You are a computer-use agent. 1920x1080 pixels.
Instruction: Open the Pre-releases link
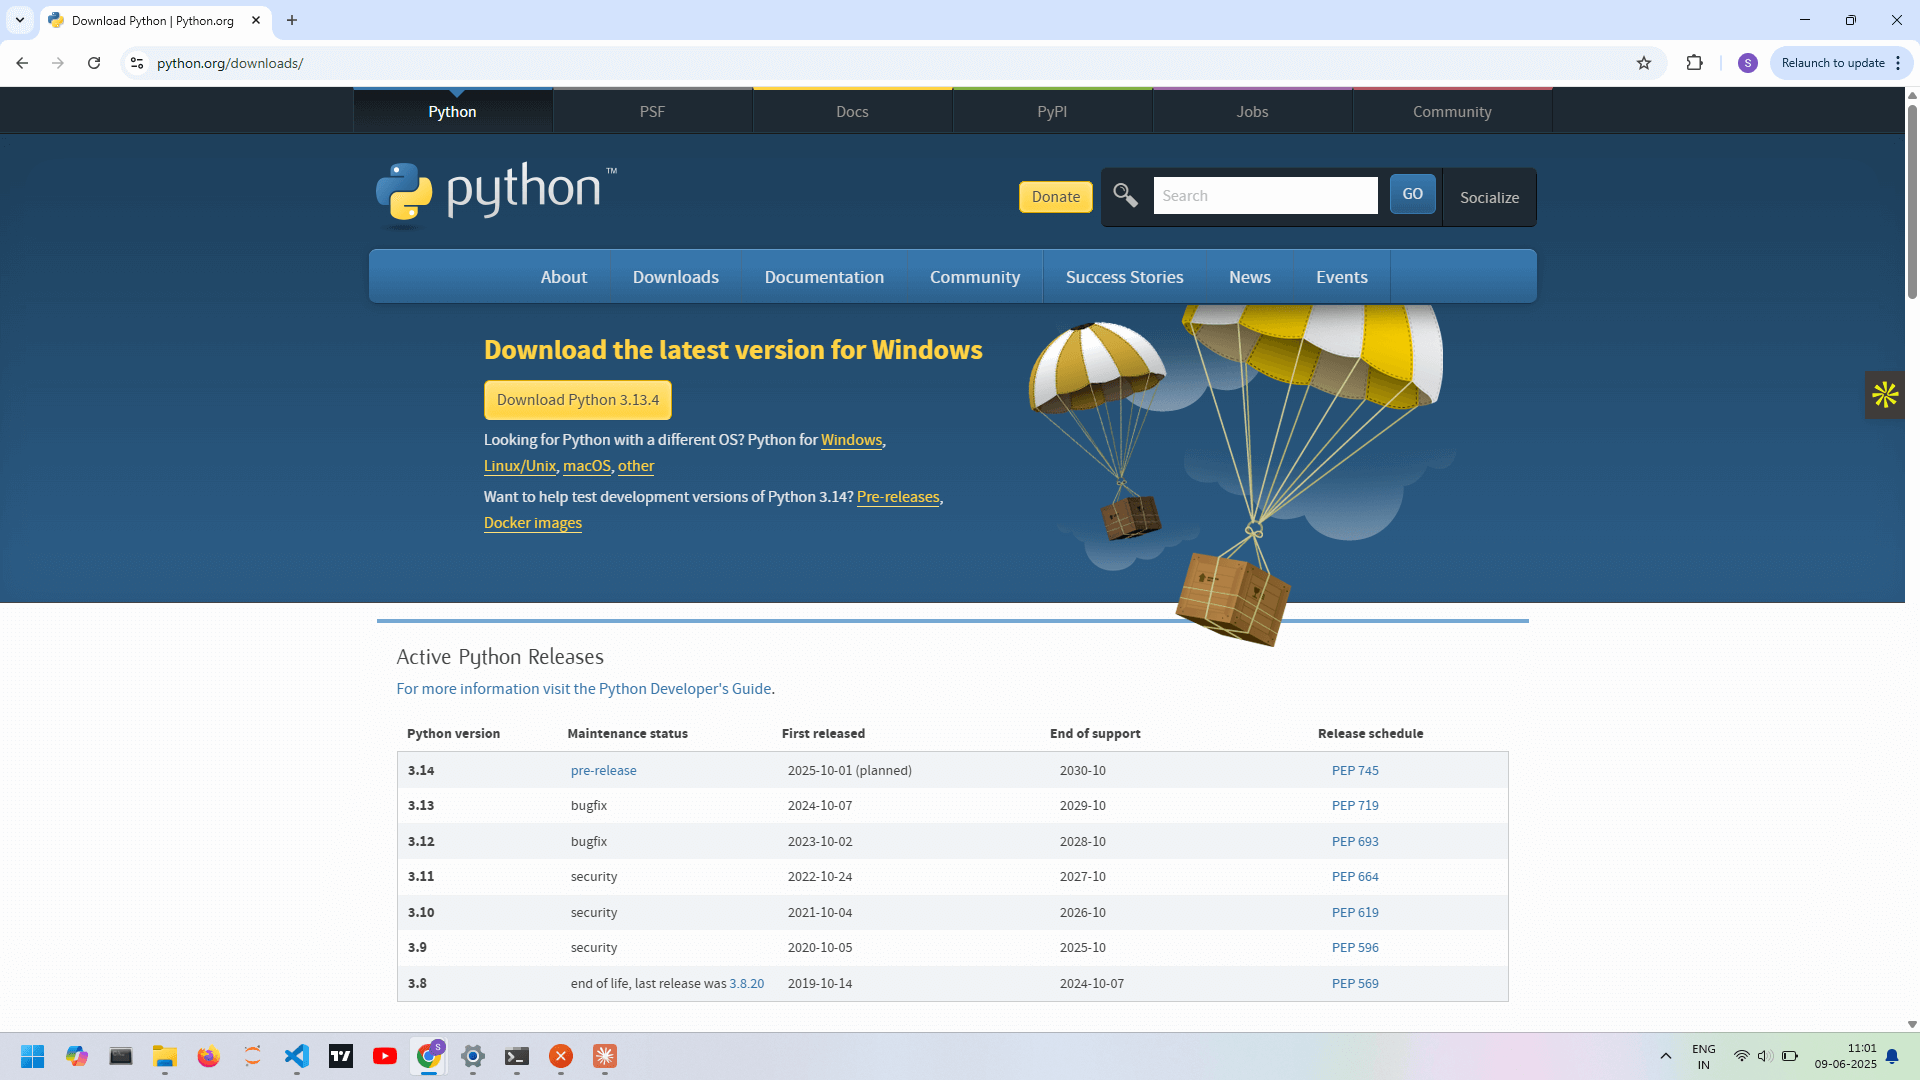(898, 497)
